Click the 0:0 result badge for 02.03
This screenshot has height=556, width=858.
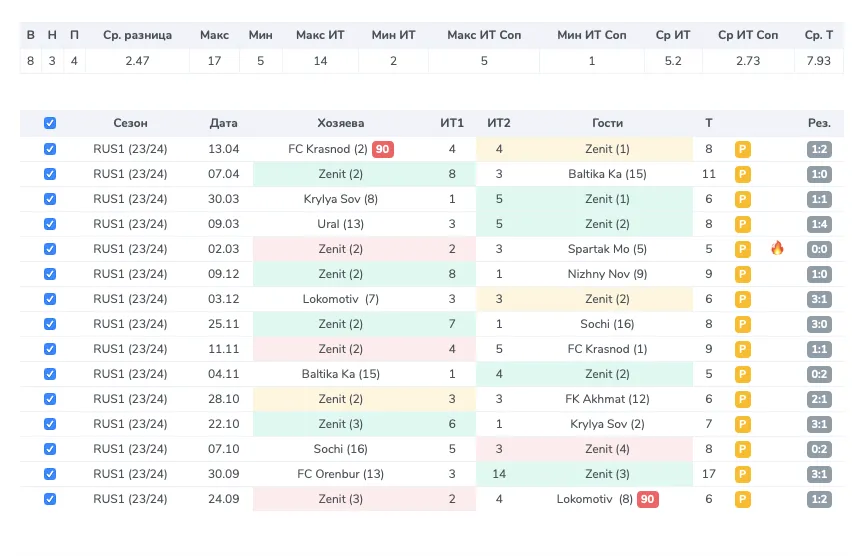(x=819, y=250)
